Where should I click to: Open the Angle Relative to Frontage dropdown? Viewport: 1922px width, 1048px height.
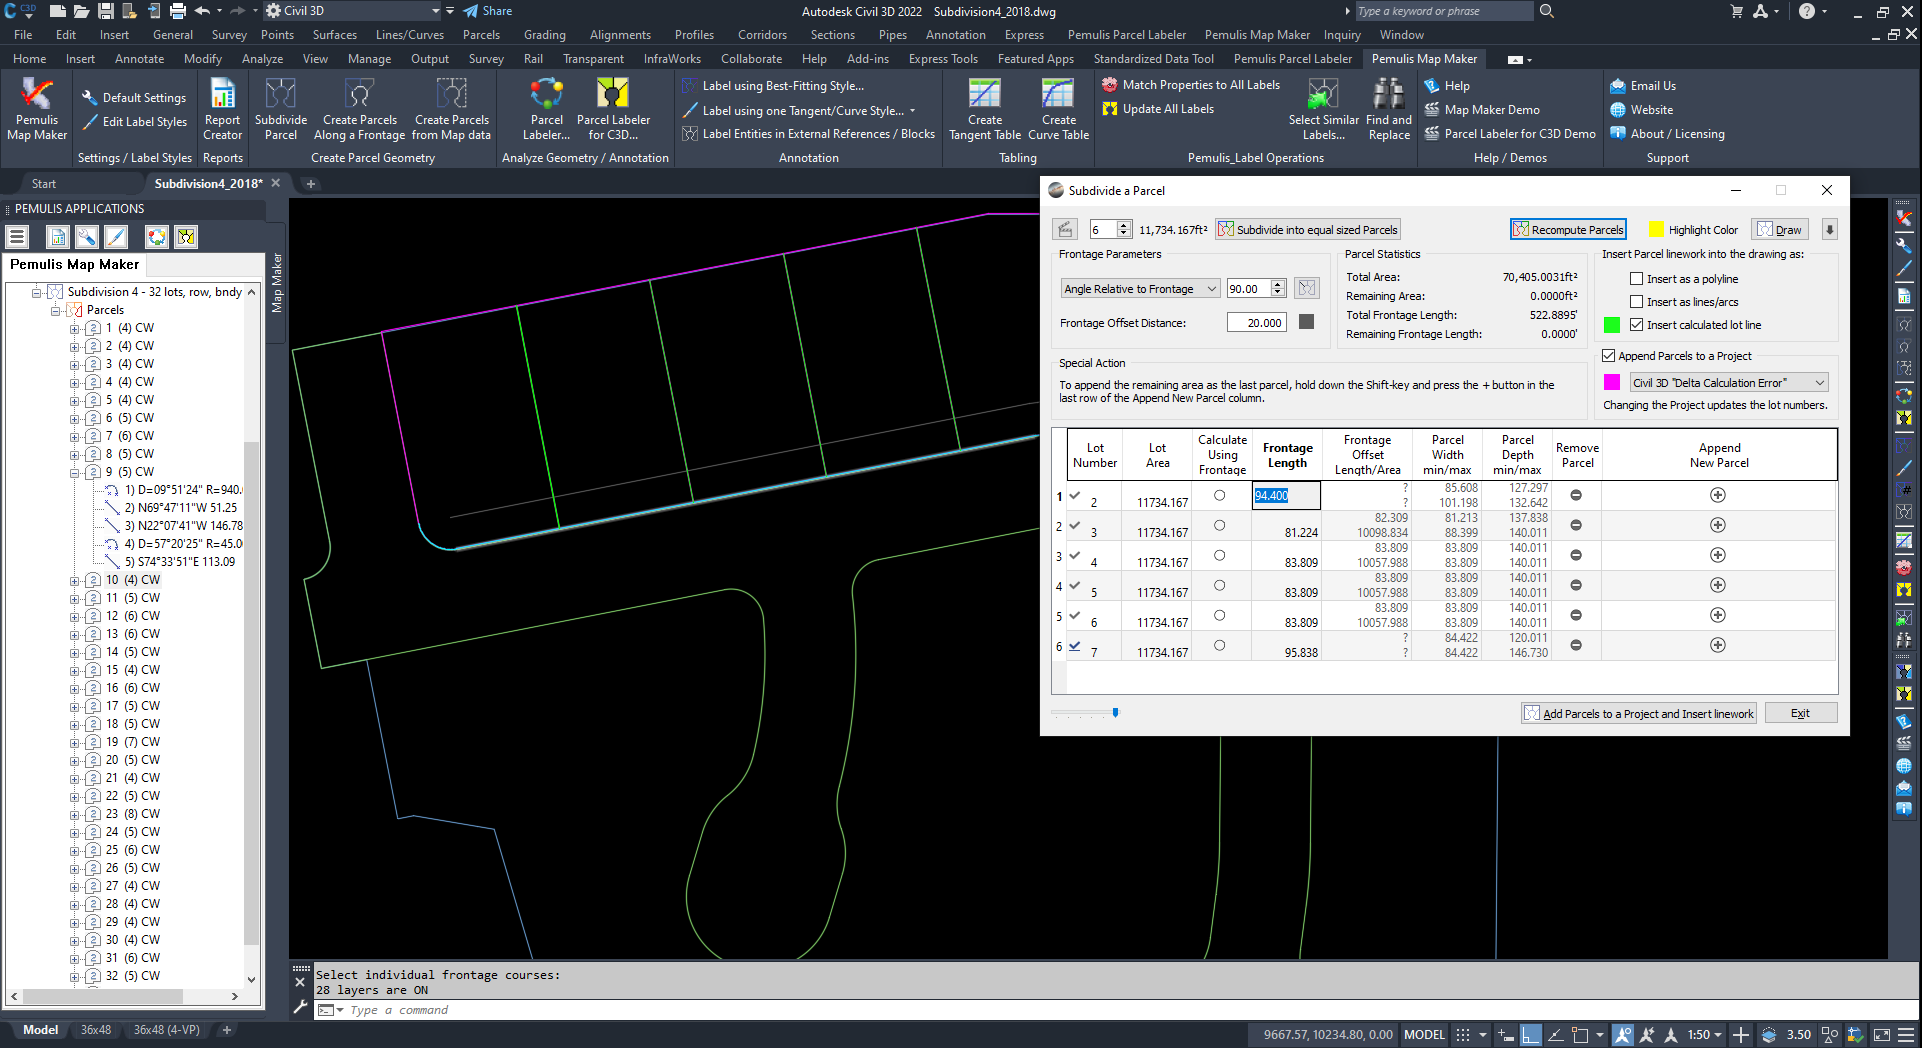(x=1140, y=289)
